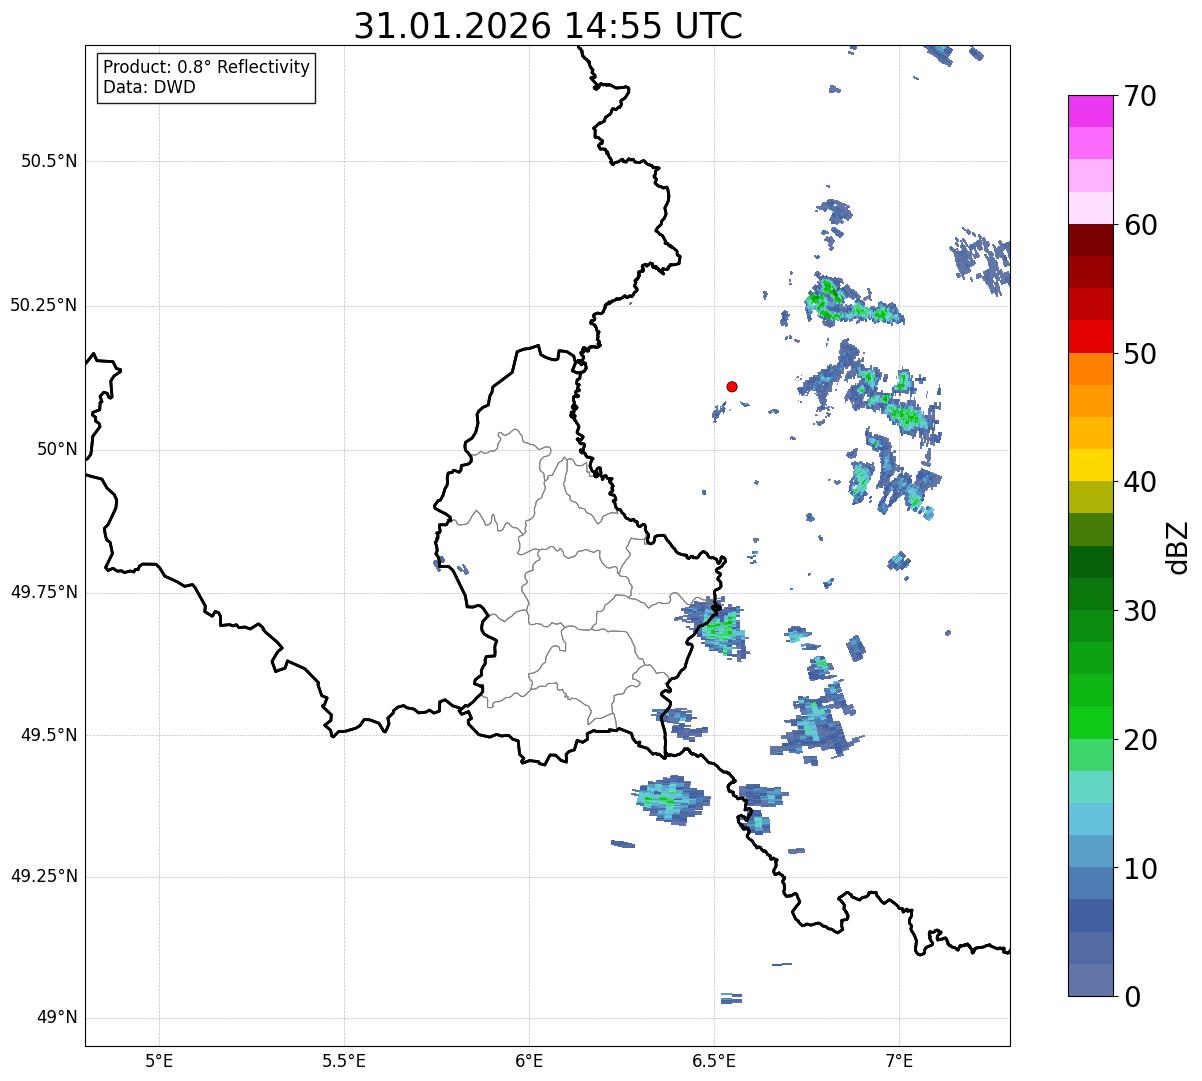Click the 'Product: 0.8° Reflectivity' label
1202x1081 pixels.
point(207,67)
